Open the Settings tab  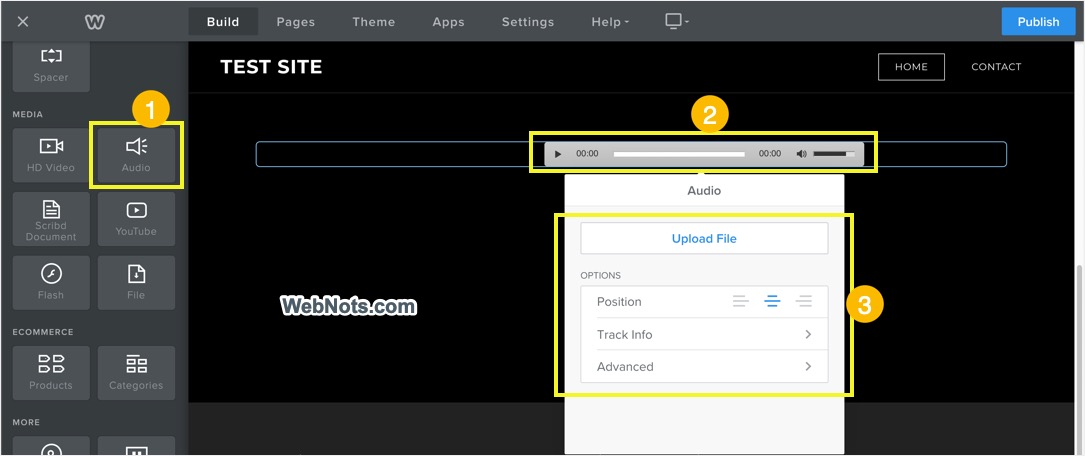(528, 21)
